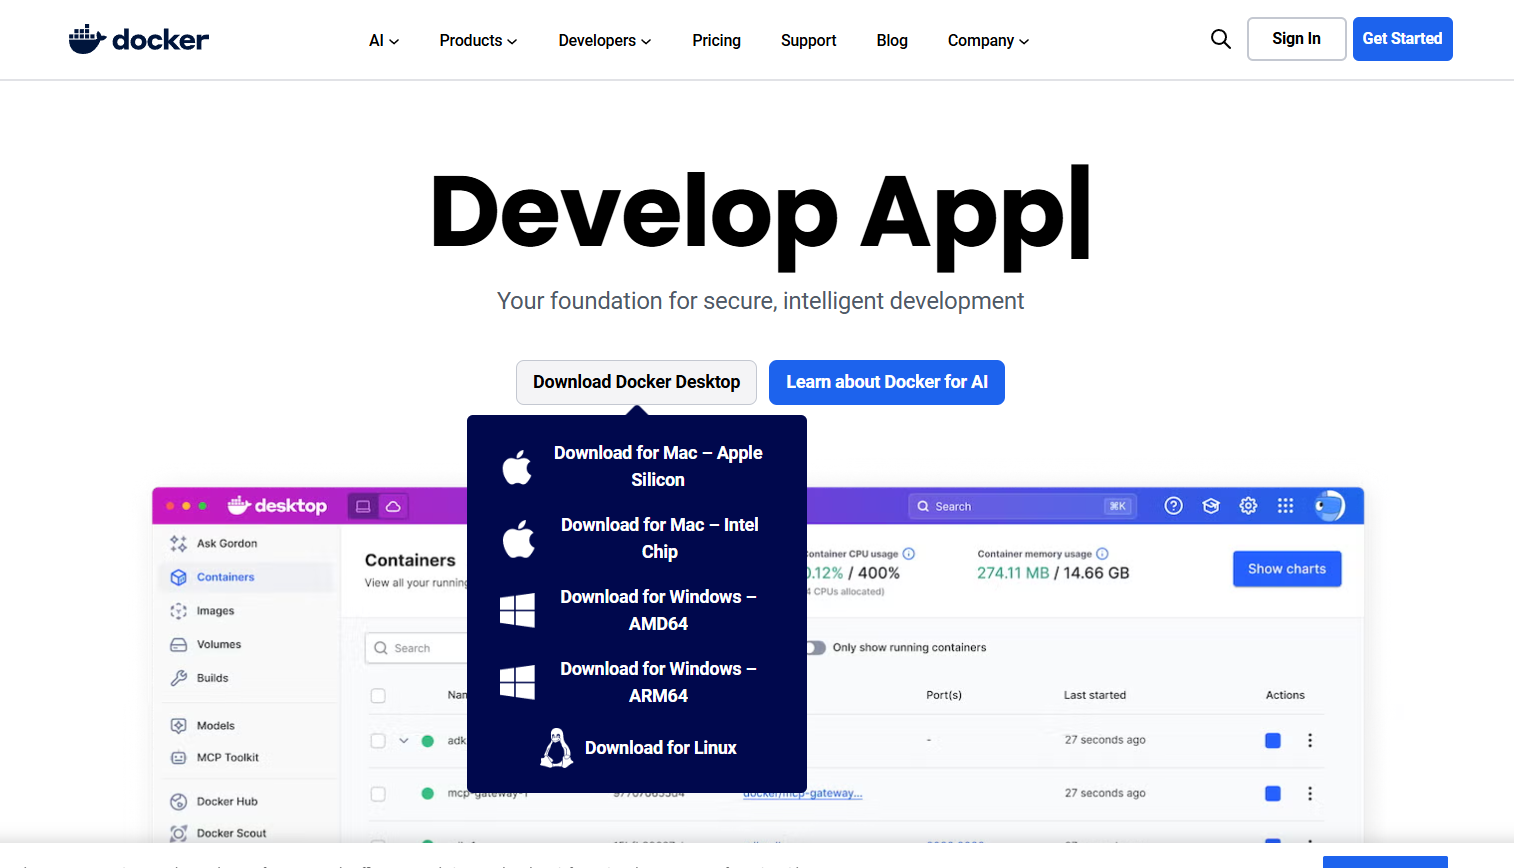Check the checkbox for the mcp-gateway row
The width and height of the screenshot is (1514, 868).
378,794
